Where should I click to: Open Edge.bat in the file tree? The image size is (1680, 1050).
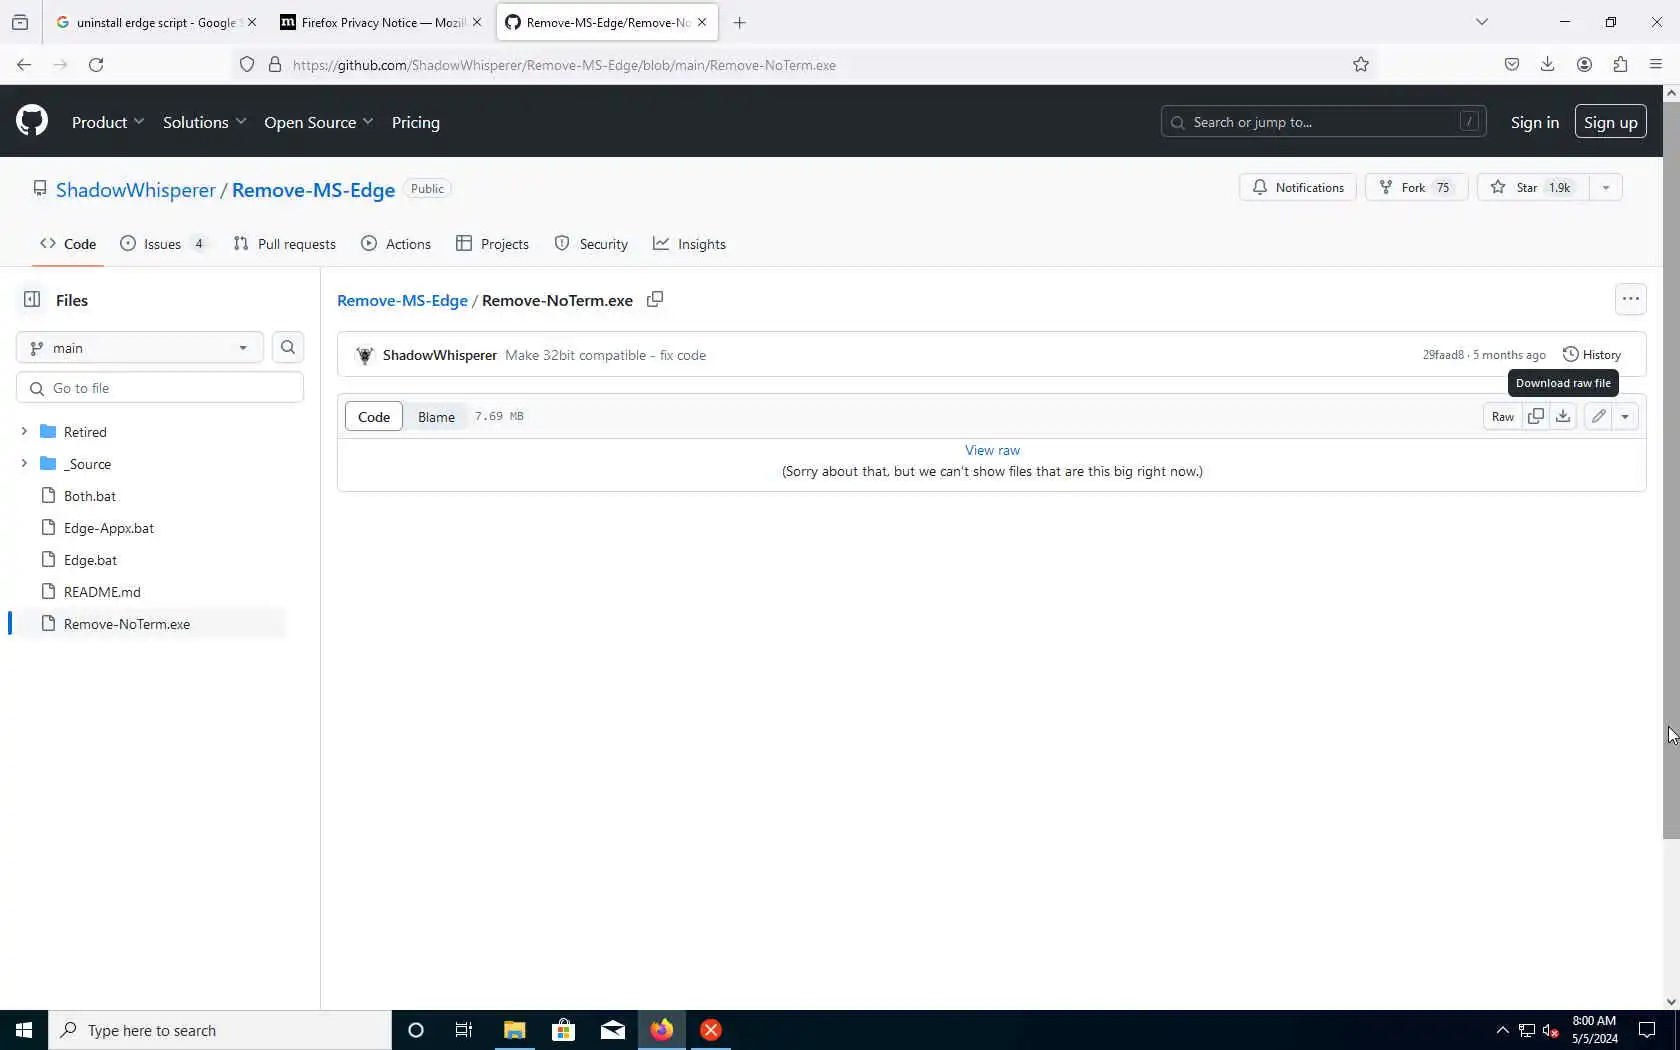(x=90, y=560)
